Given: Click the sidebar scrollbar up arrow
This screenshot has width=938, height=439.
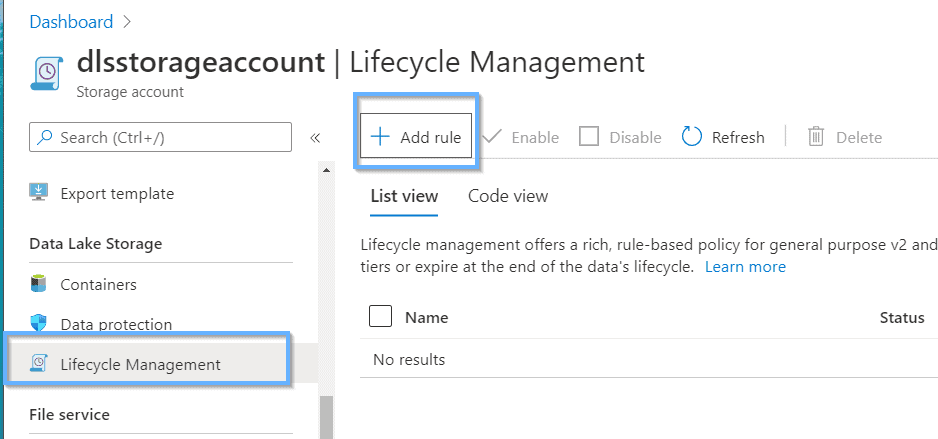Looking at the screenshot, I should pos(326,170).
